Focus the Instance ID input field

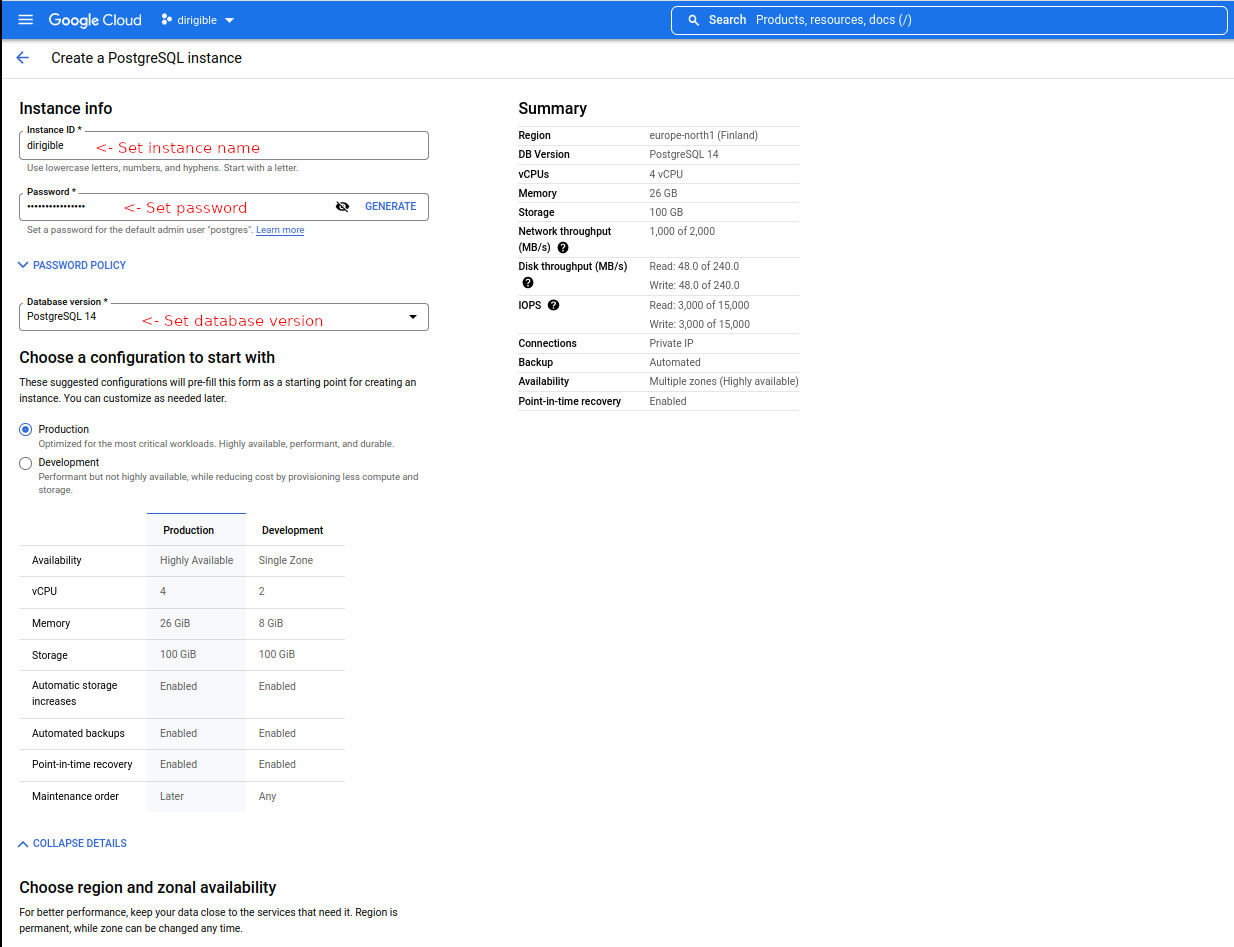pyautogui.click(x=224, y=145)
